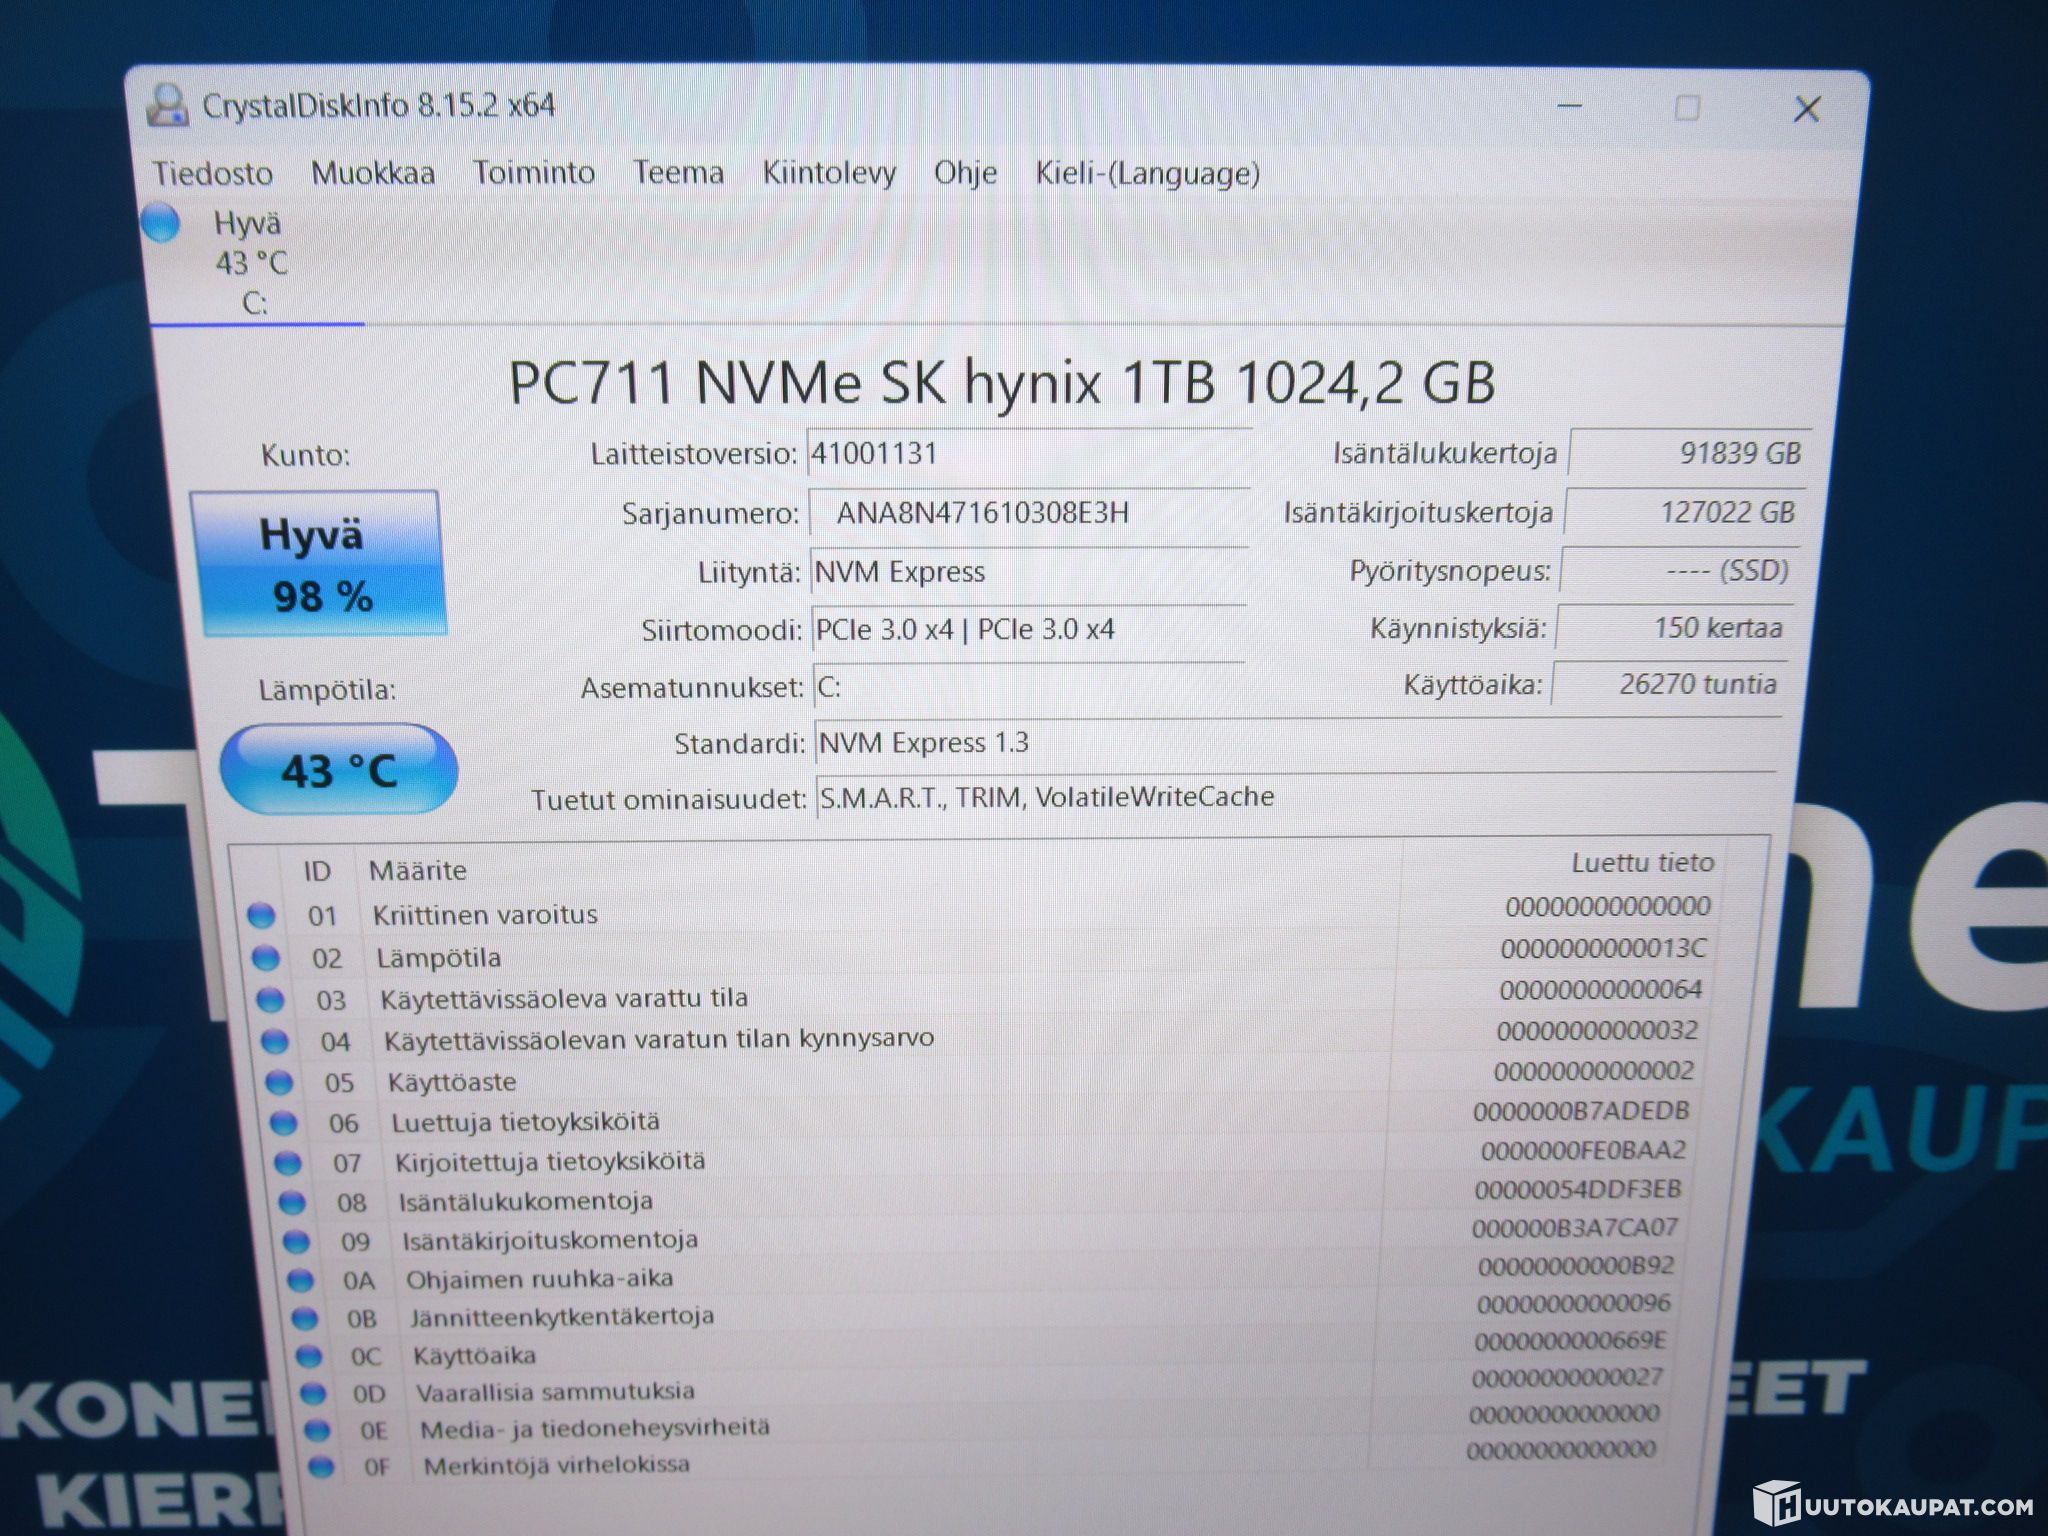
Task: Click raw value 0000000B7ADEDB
Action: [1581, 1111]
